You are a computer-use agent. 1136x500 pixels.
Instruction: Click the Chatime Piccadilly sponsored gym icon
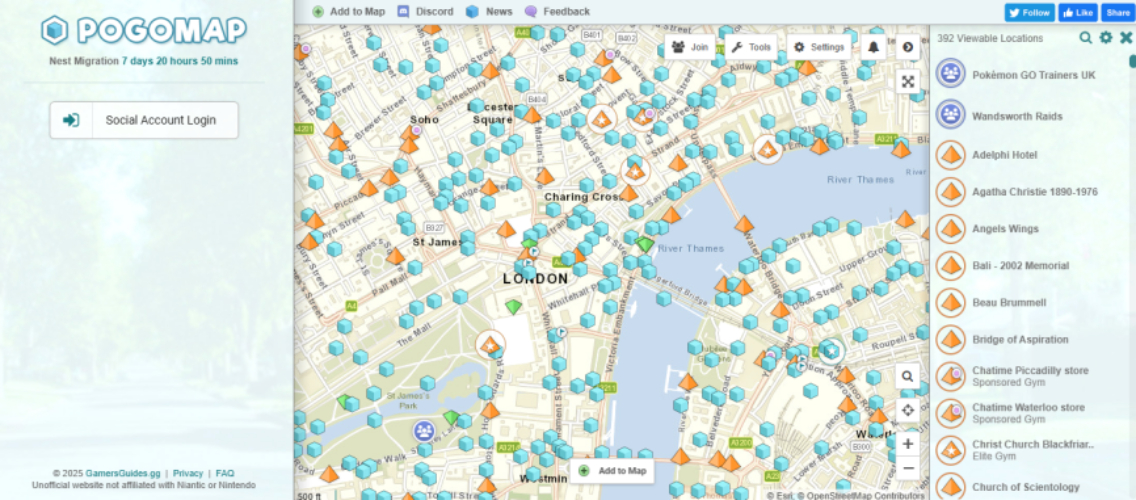pos(951,376)
